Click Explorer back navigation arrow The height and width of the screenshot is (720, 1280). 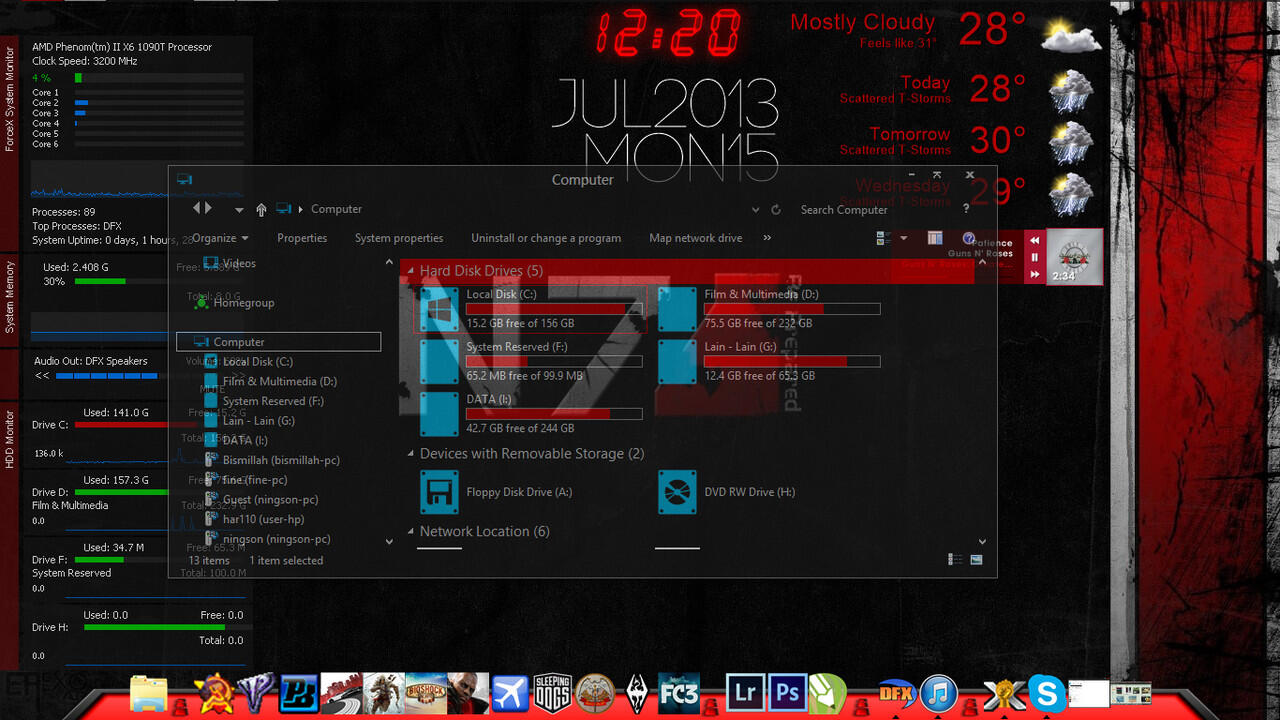pos(197,208)
